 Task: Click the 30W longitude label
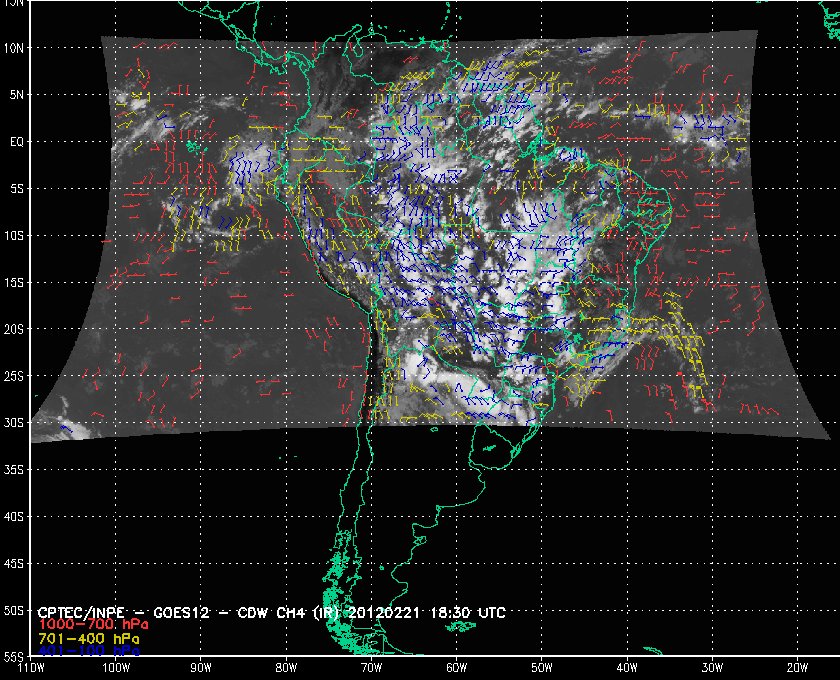pos(712,668)
